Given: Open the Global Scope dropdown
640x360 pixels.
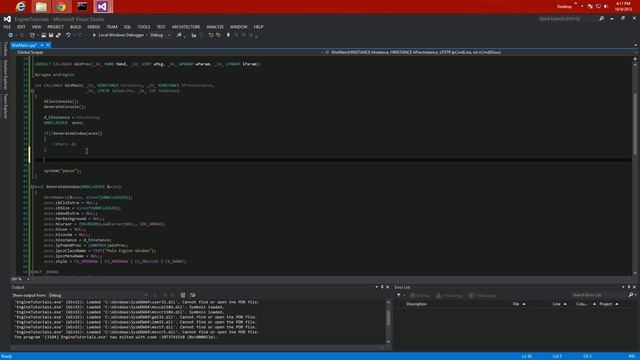Looking at the screenshot, I should pos(169,52).
